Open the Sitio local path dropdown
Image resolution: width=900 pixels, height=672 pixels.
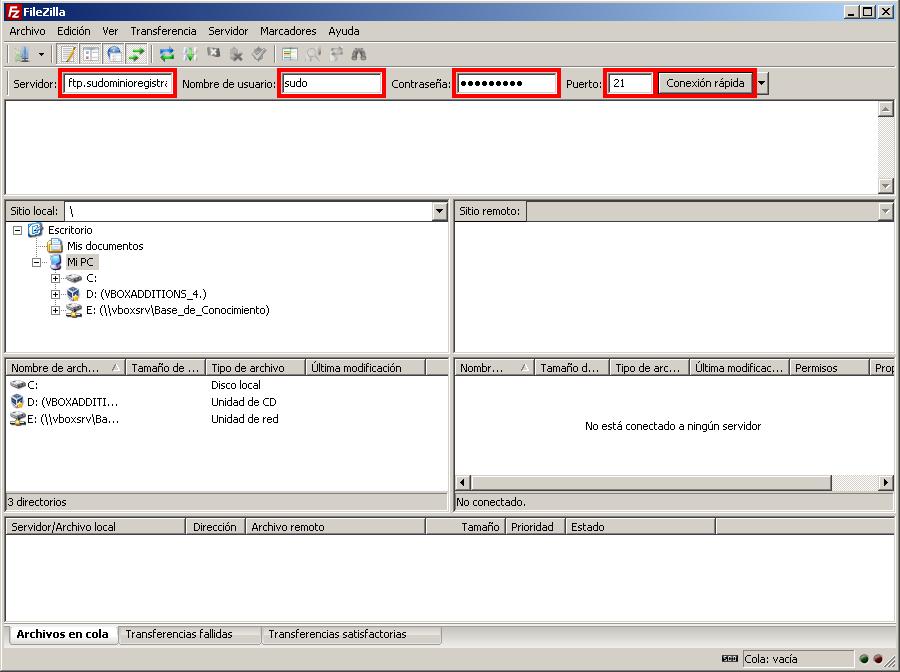439,211
